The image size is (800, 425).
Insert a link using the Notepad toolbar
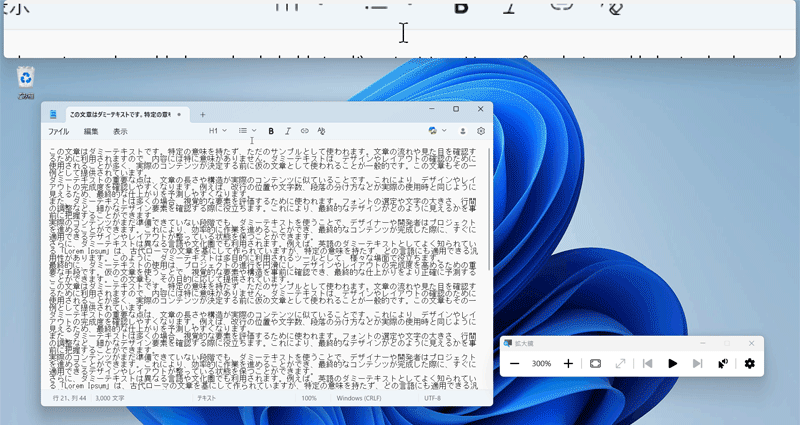click(x=305, y=131)
